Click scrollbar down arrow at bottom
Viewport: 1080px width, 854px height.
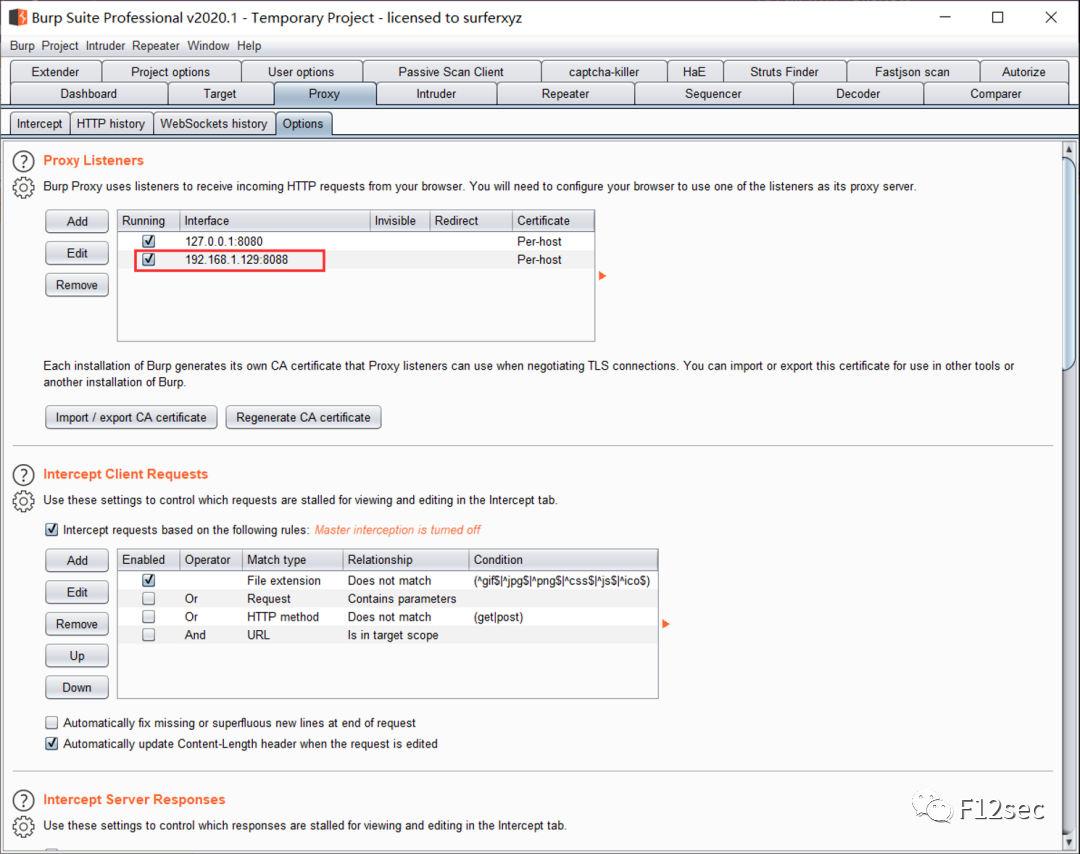coord(1069,842)
